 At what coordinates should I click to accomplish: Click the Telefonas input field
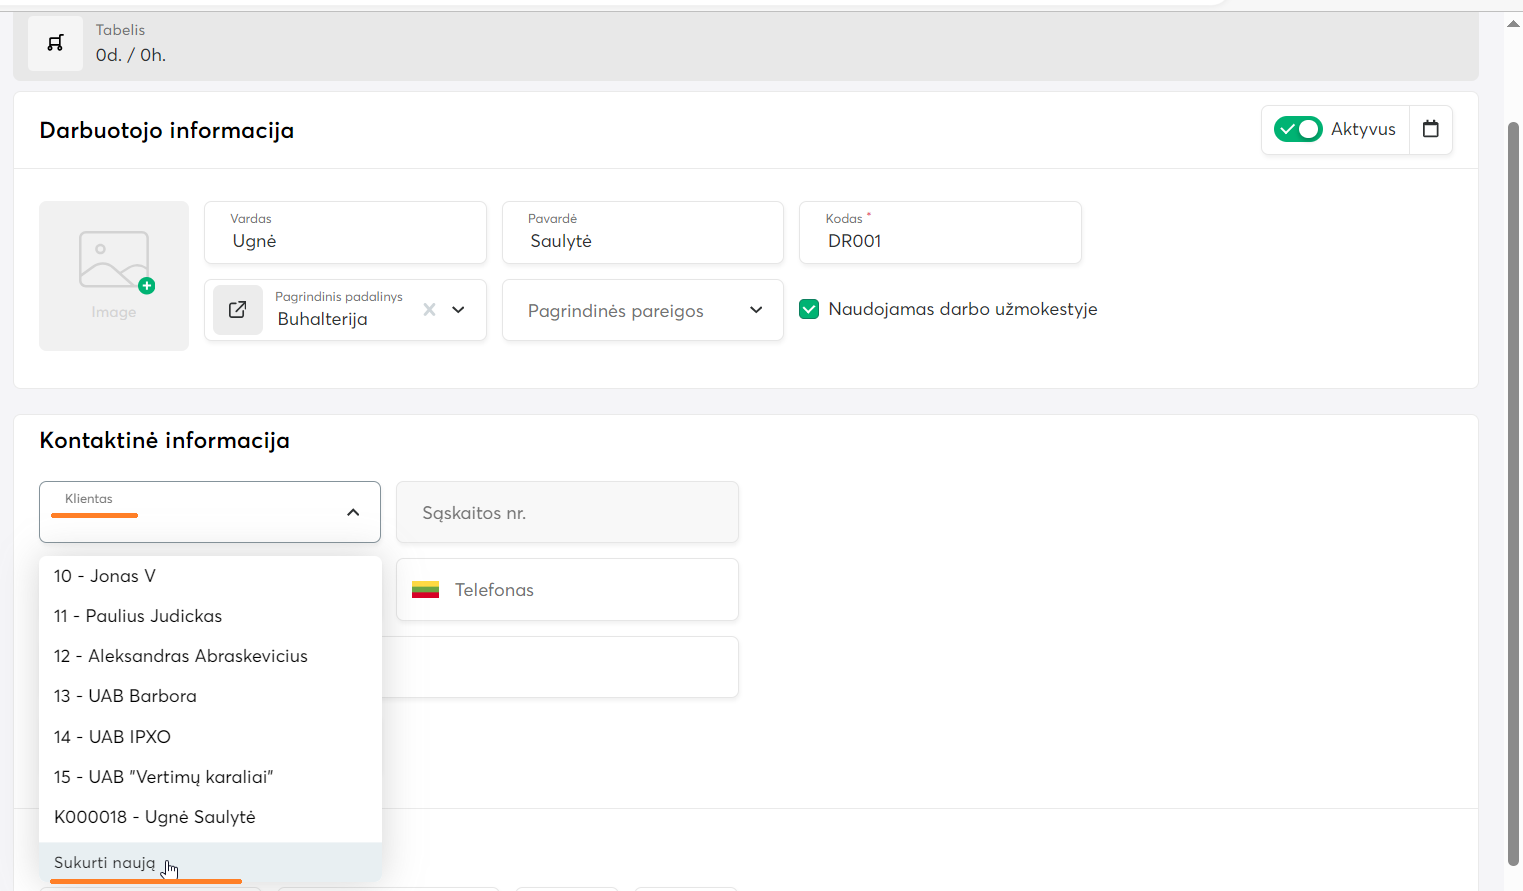point(590,590)
